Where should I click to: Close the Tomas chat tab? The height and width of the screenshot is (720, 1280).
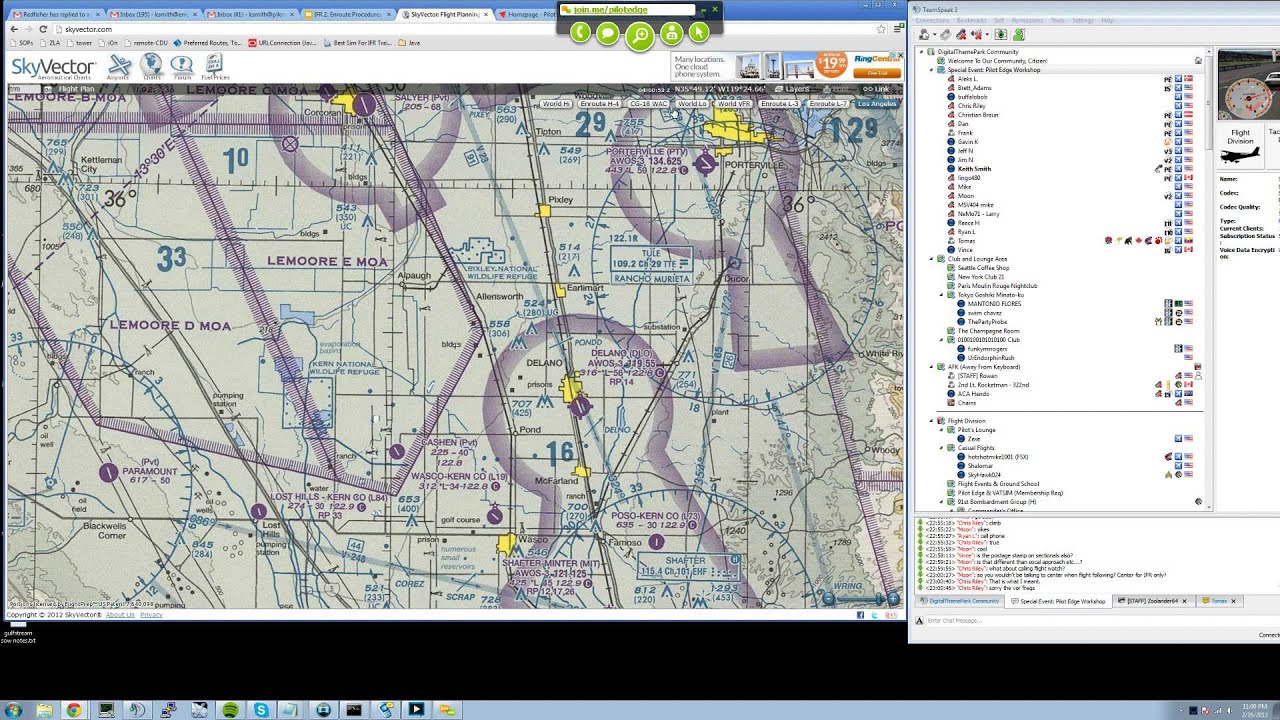point(1233,601)
